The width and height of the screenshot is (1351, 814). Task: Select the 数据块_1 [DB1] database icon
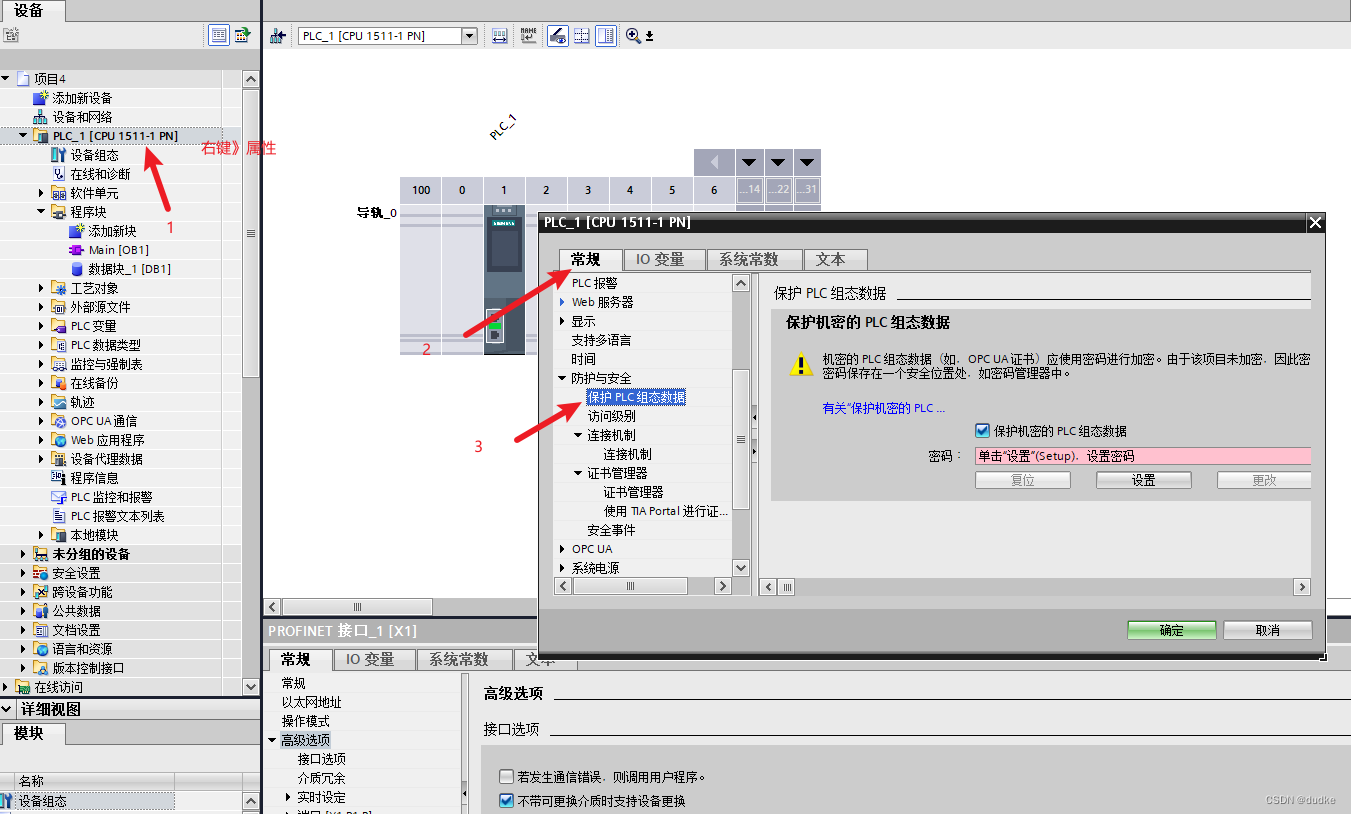pos(77,269)
